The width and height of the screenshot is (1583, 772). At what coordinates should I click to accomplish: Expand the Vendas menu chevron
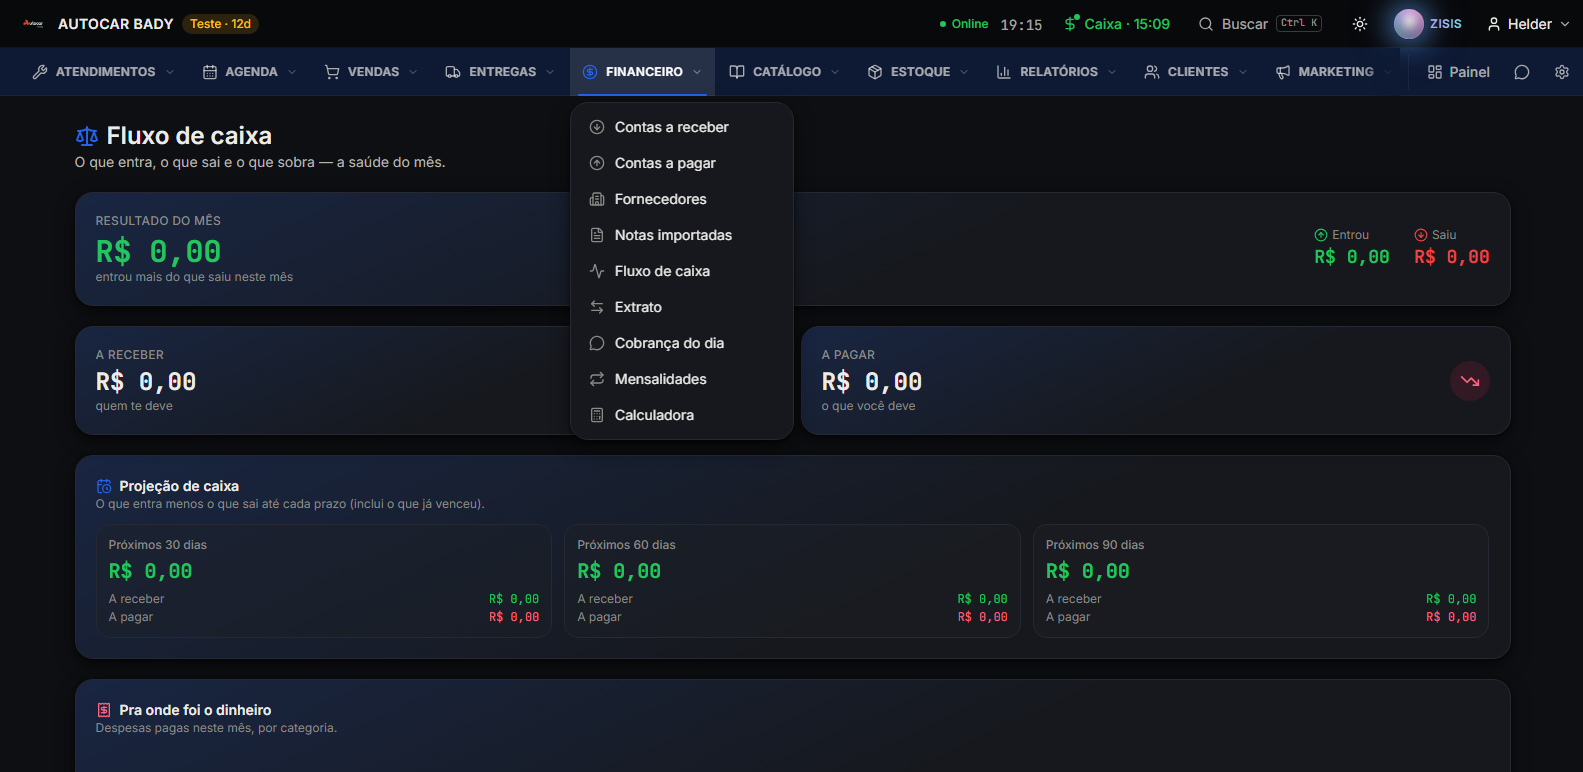[413, 72]
